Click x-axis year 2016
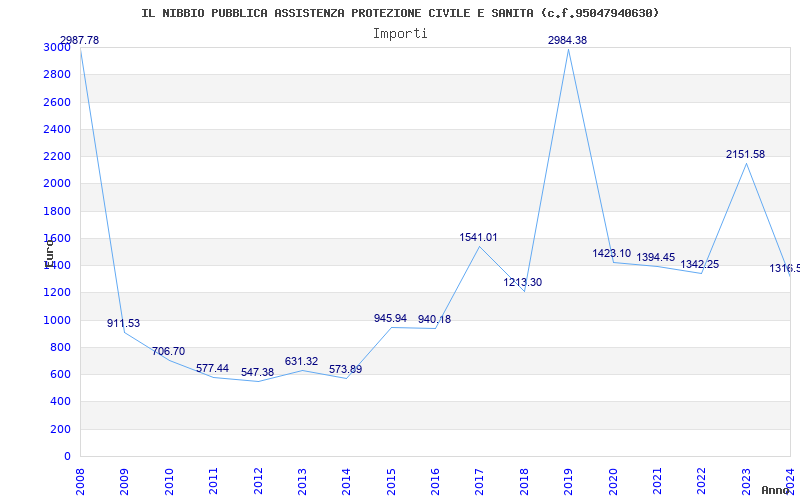 point(435,481)
